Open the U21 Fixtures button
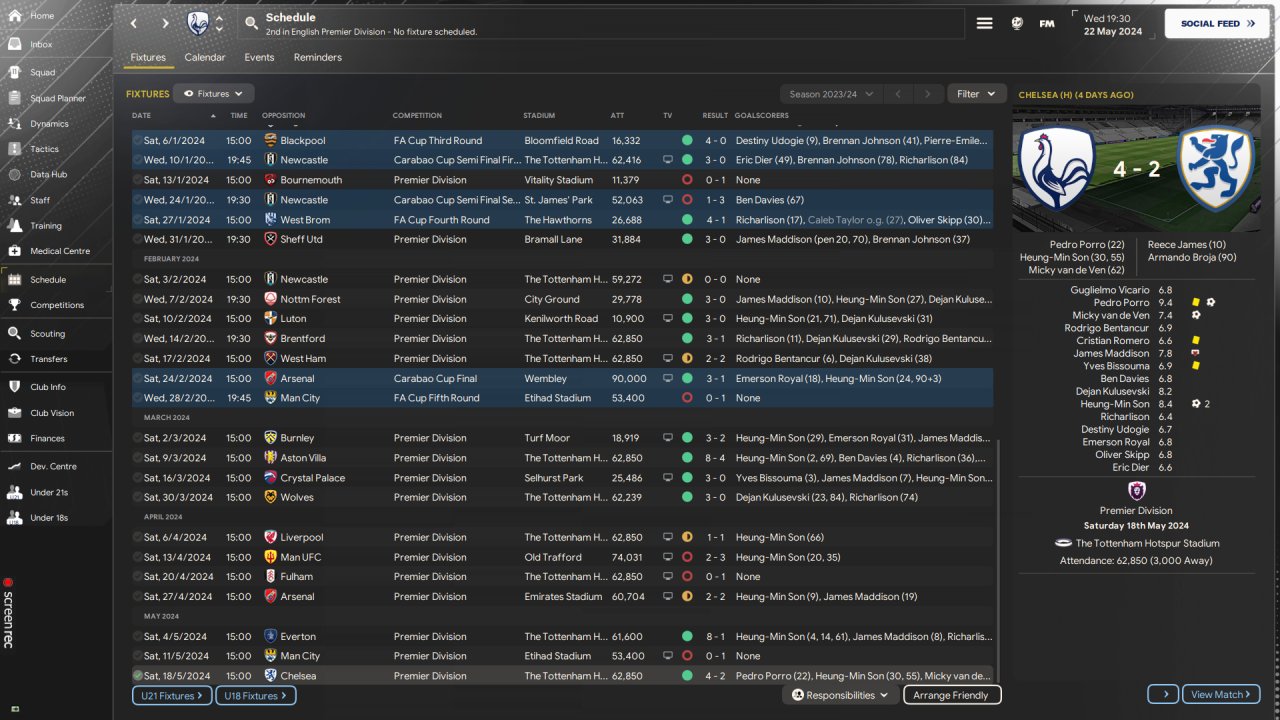Image resolution: width=1280 pixels, height=720 pixels. [x=171, y=695]
